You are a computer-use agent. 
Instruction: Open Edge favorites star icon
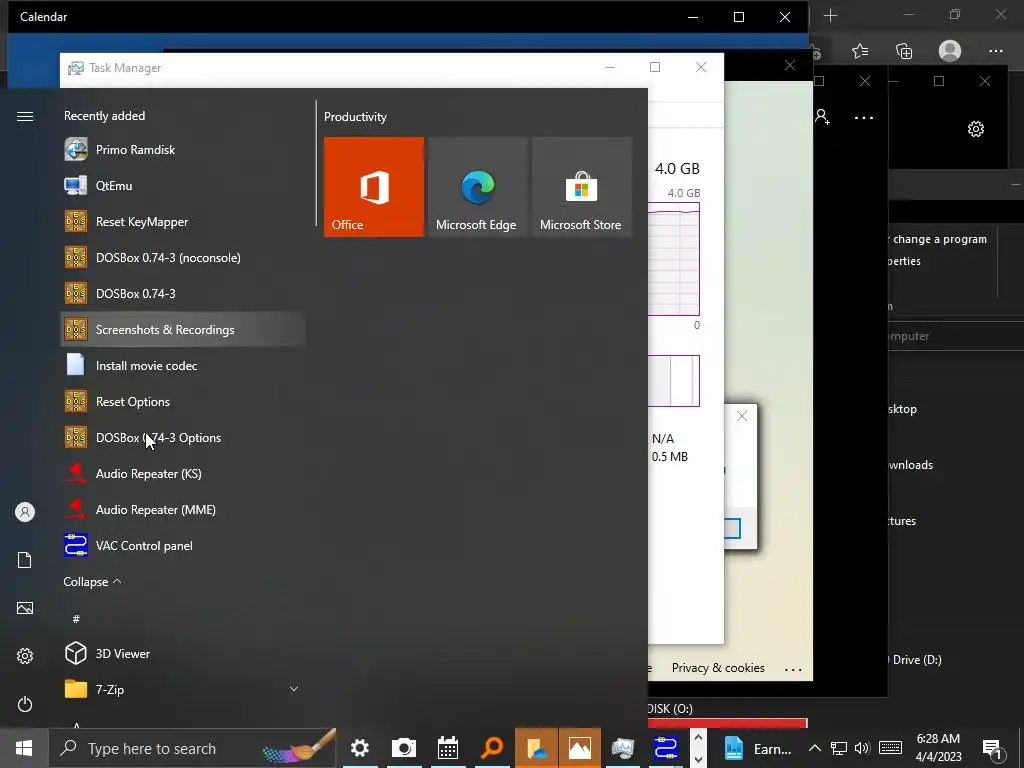pyautogui.click(x=860, y=51)
